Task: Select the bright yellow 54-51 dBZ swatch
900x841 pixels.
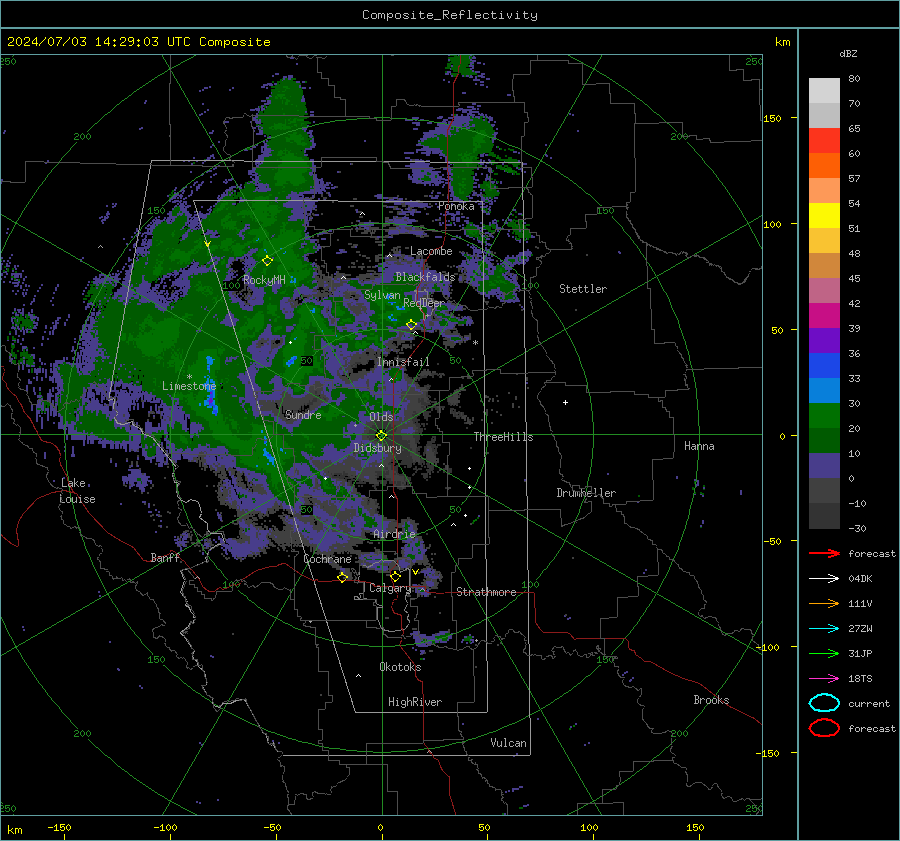Action: [824, 215]
